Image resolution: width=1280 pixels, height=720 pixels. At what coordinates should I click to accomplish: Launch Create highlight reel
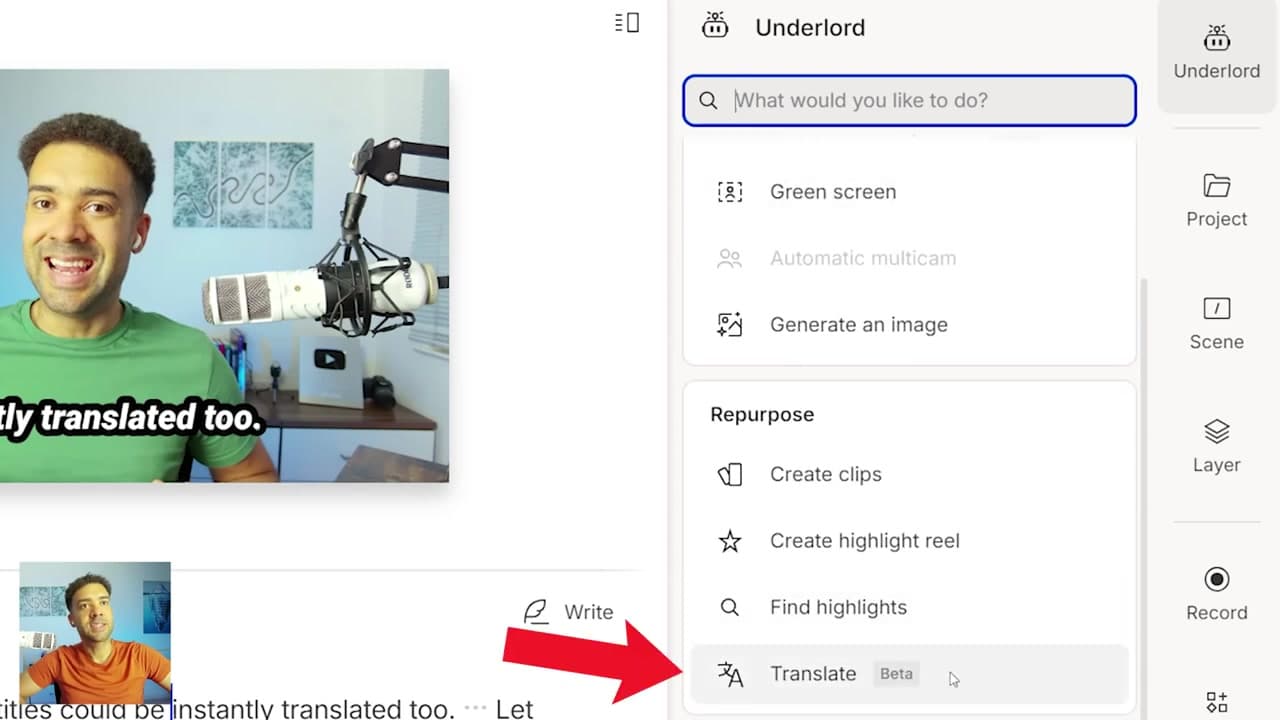click(909, 541)
